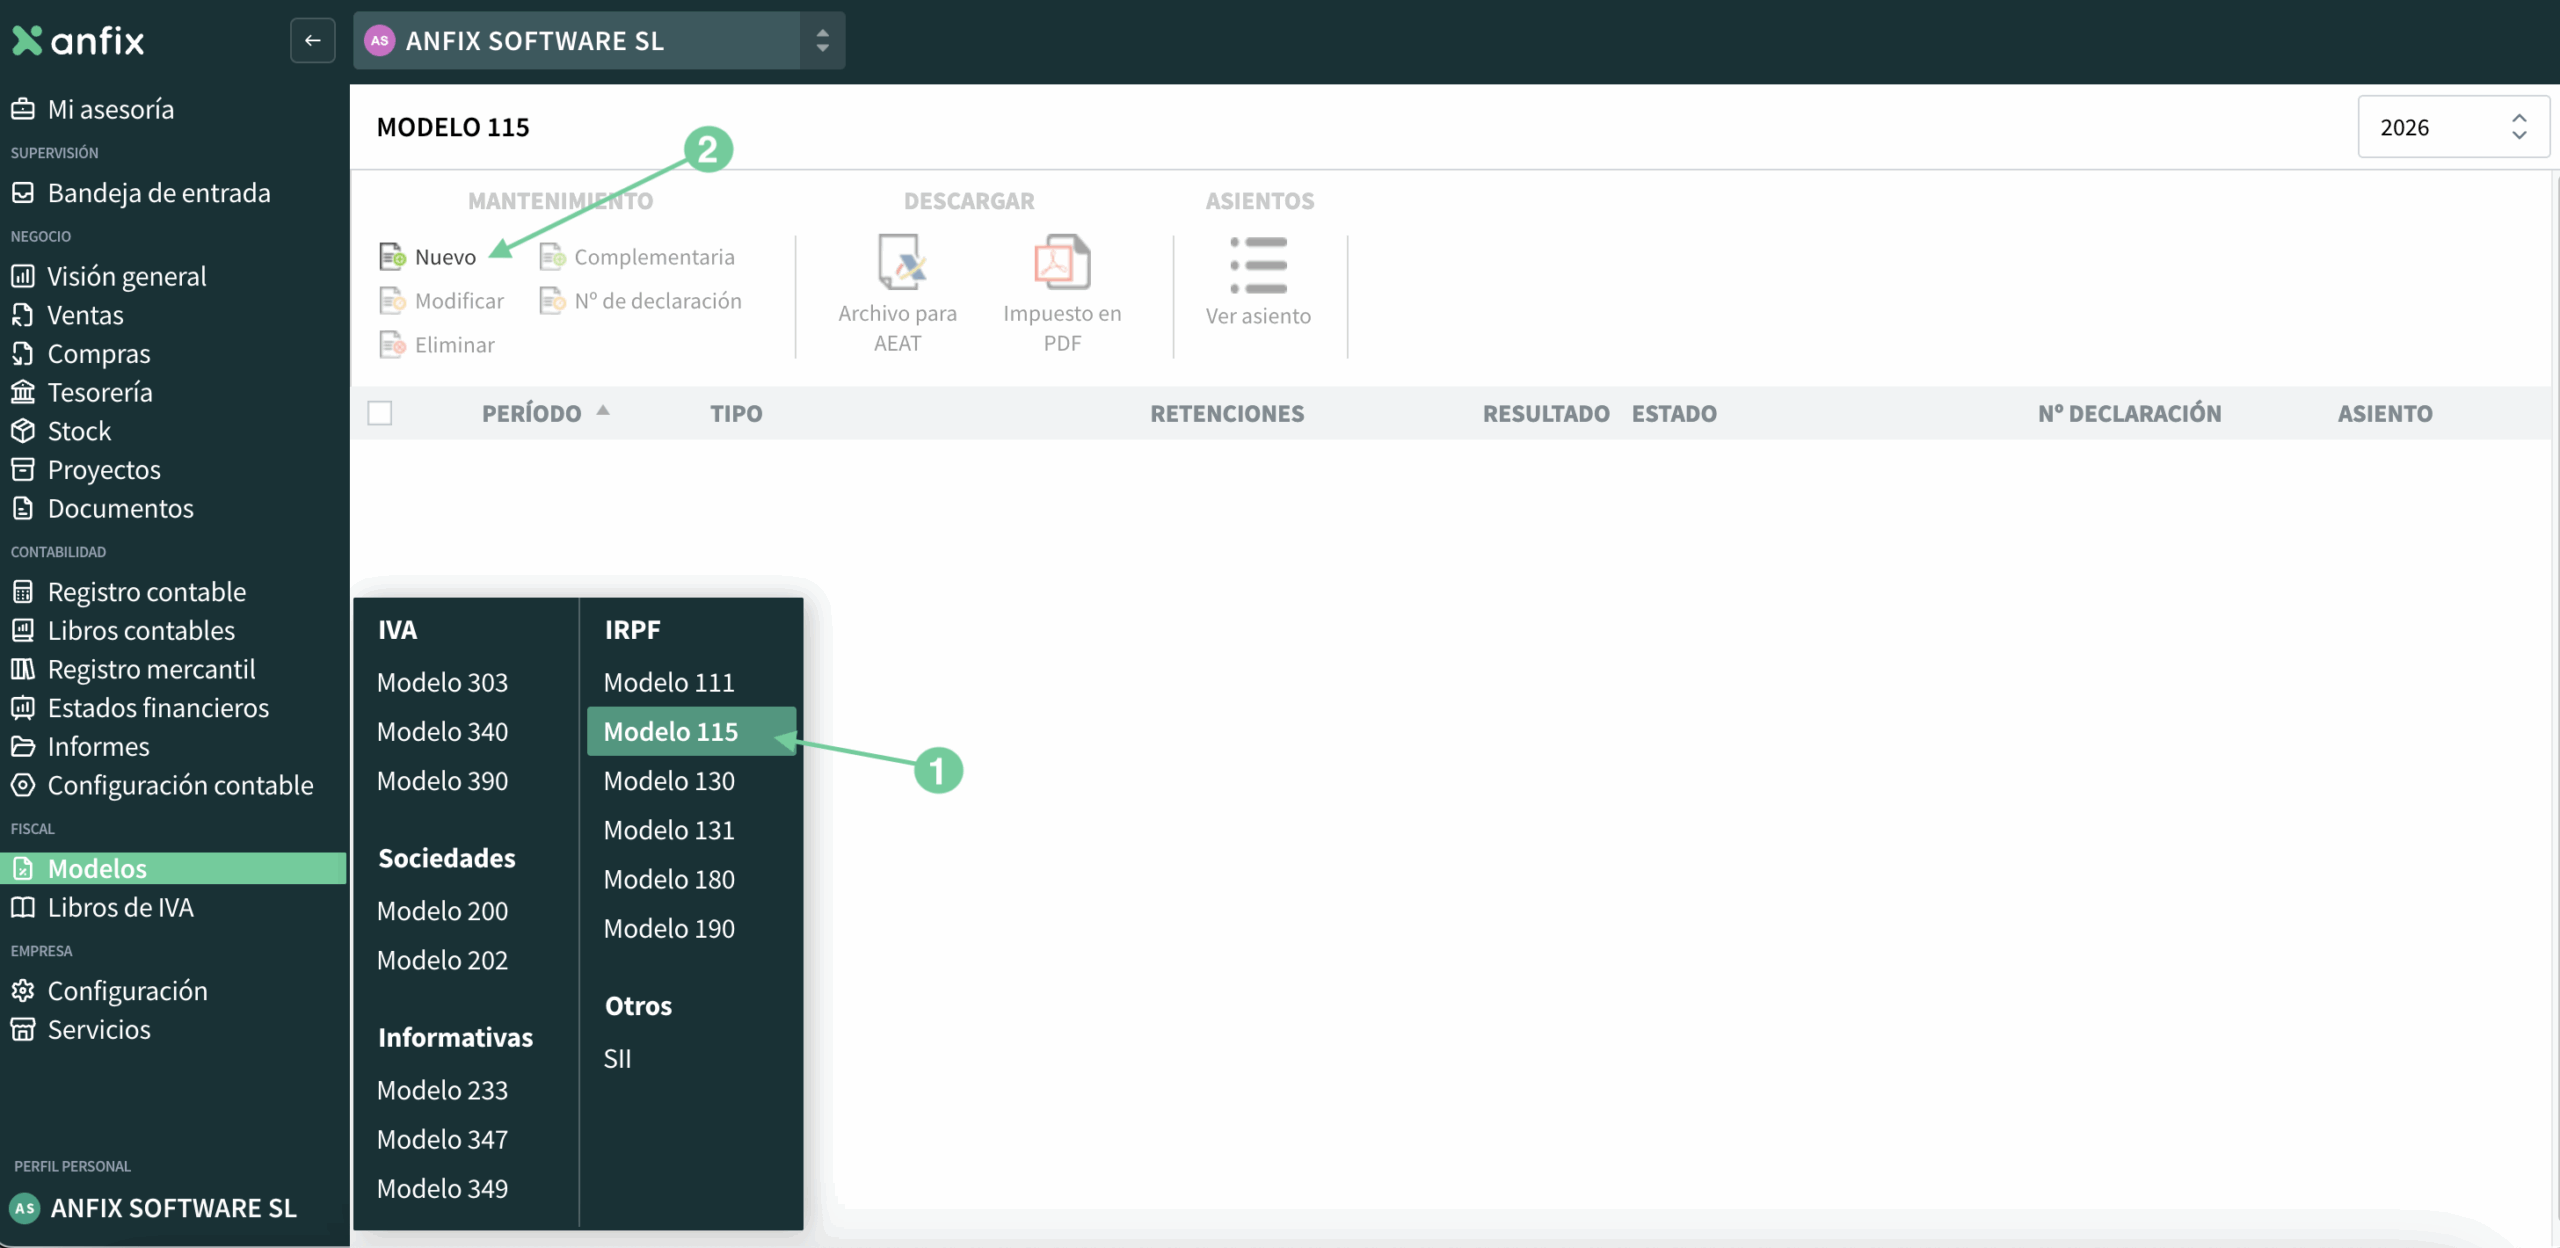
Task: Click the ASIENTO column header
Action: (x=2385, y=413)
